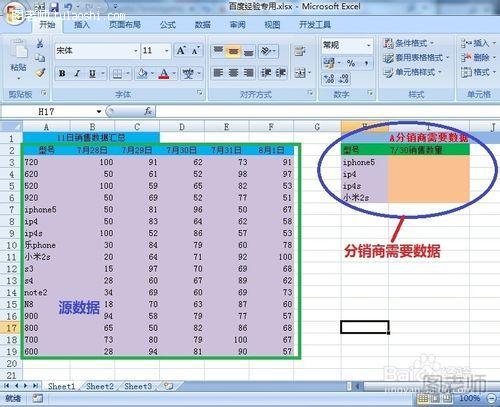Switch to Sheet3 worksheet
The image size is (500, 407).
tap(138, 386)
